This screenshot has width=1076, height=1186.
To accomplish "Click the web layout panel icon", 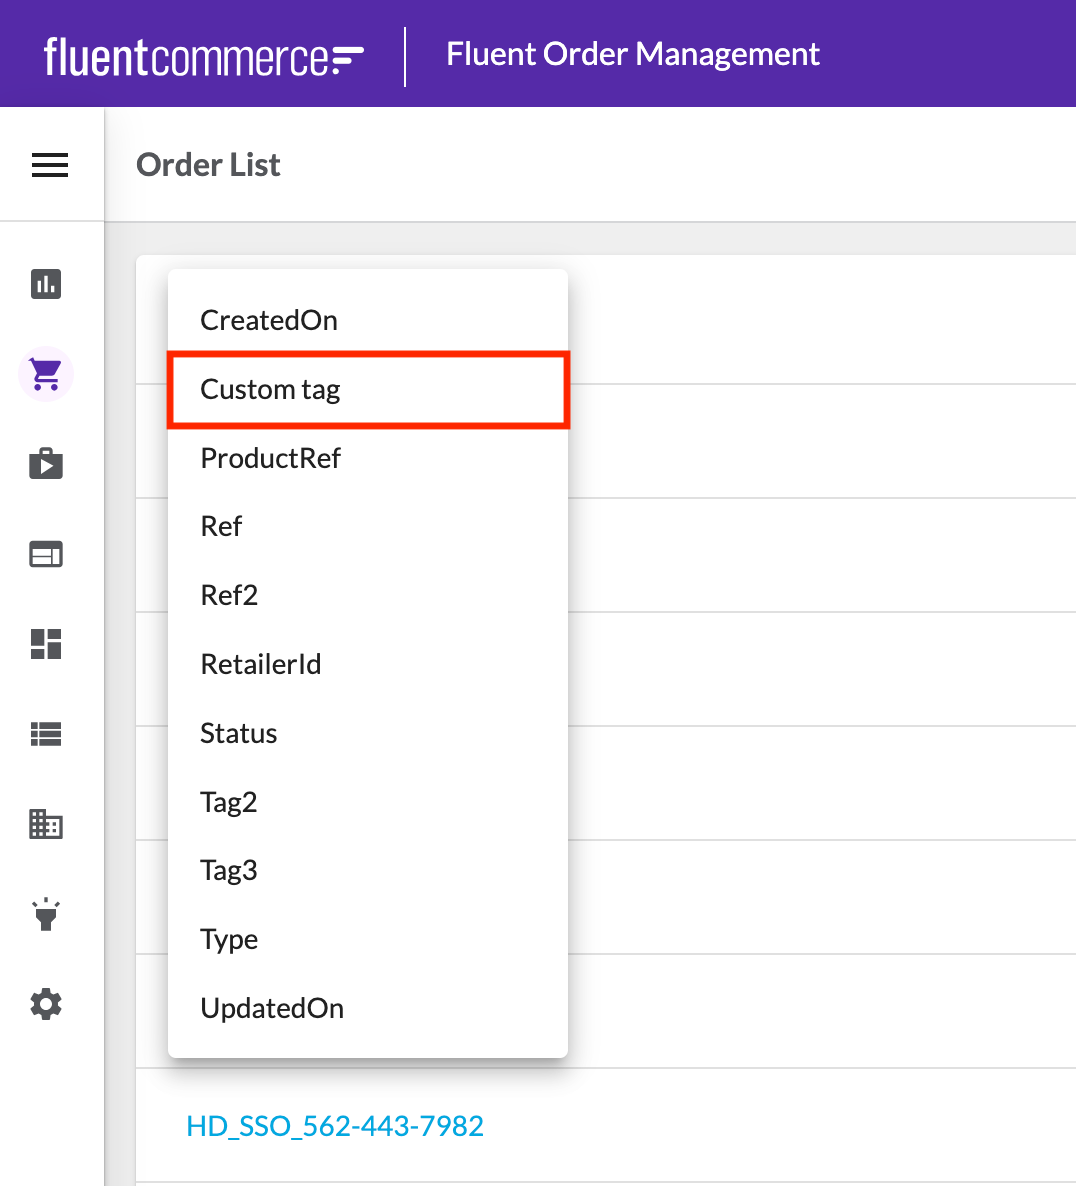I will click(x=46, y=554).
